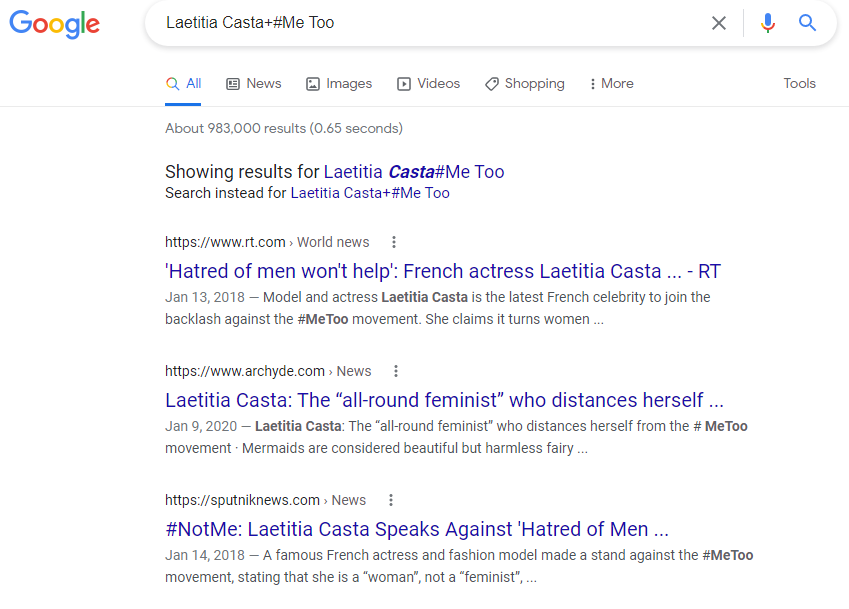This screenshot has width=849, height=609.
Task: Open the 'Hatred of men won't help' RT article
Action: pos(443,271)
